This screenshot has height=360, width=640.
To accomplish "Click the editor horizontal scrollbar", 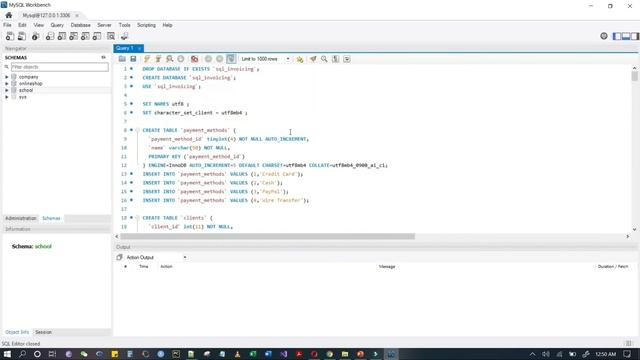I will [x=267, y=236].
